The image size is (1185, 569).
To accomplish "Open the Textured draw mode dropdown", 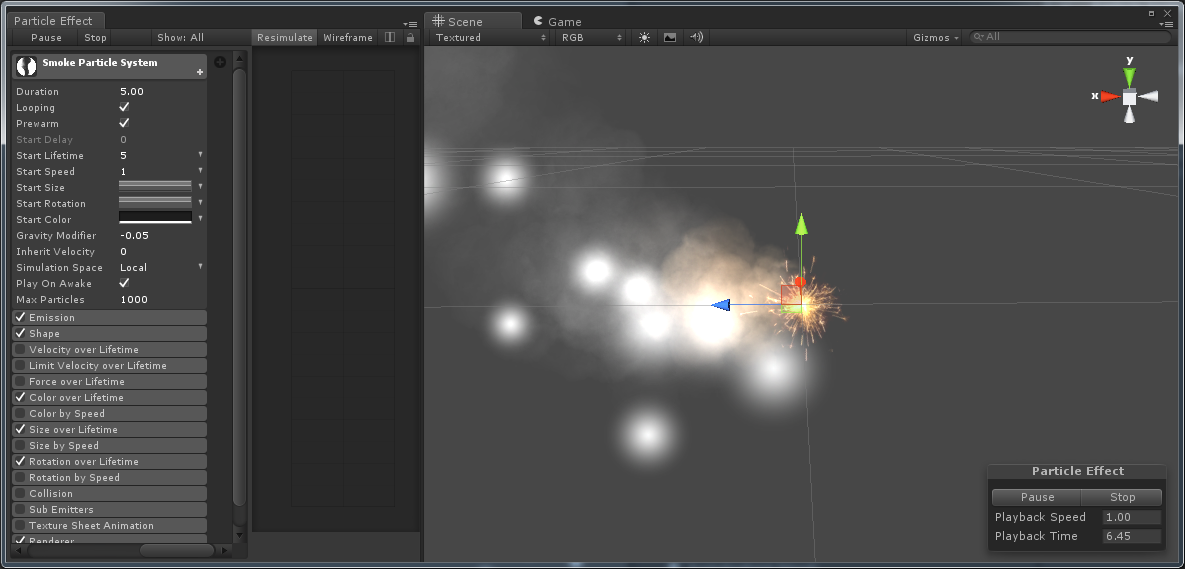I will coord(490,37).
